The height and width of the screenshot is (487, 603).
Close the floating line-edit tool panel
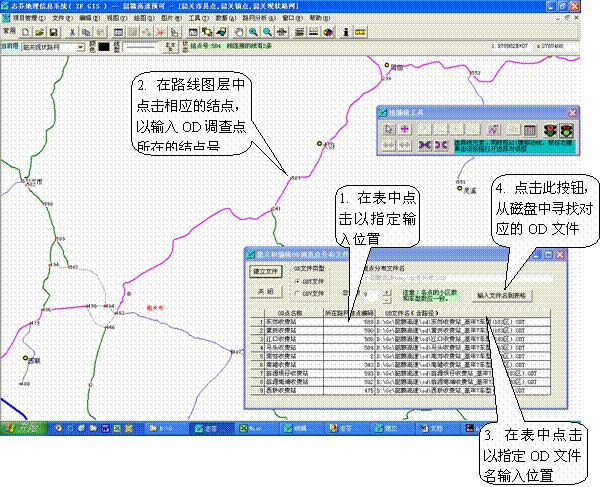[572, 113]
